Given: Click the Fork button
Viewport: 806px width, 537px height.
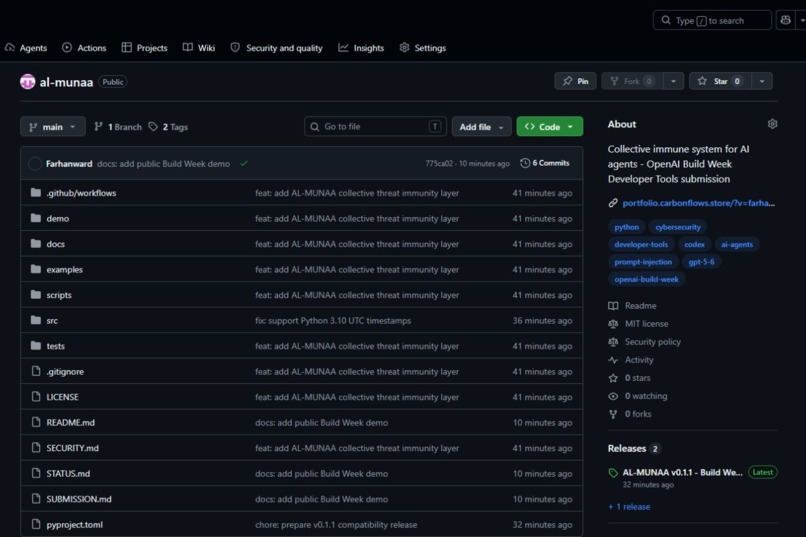Looking at the screenshot, I should click(632, 81).
